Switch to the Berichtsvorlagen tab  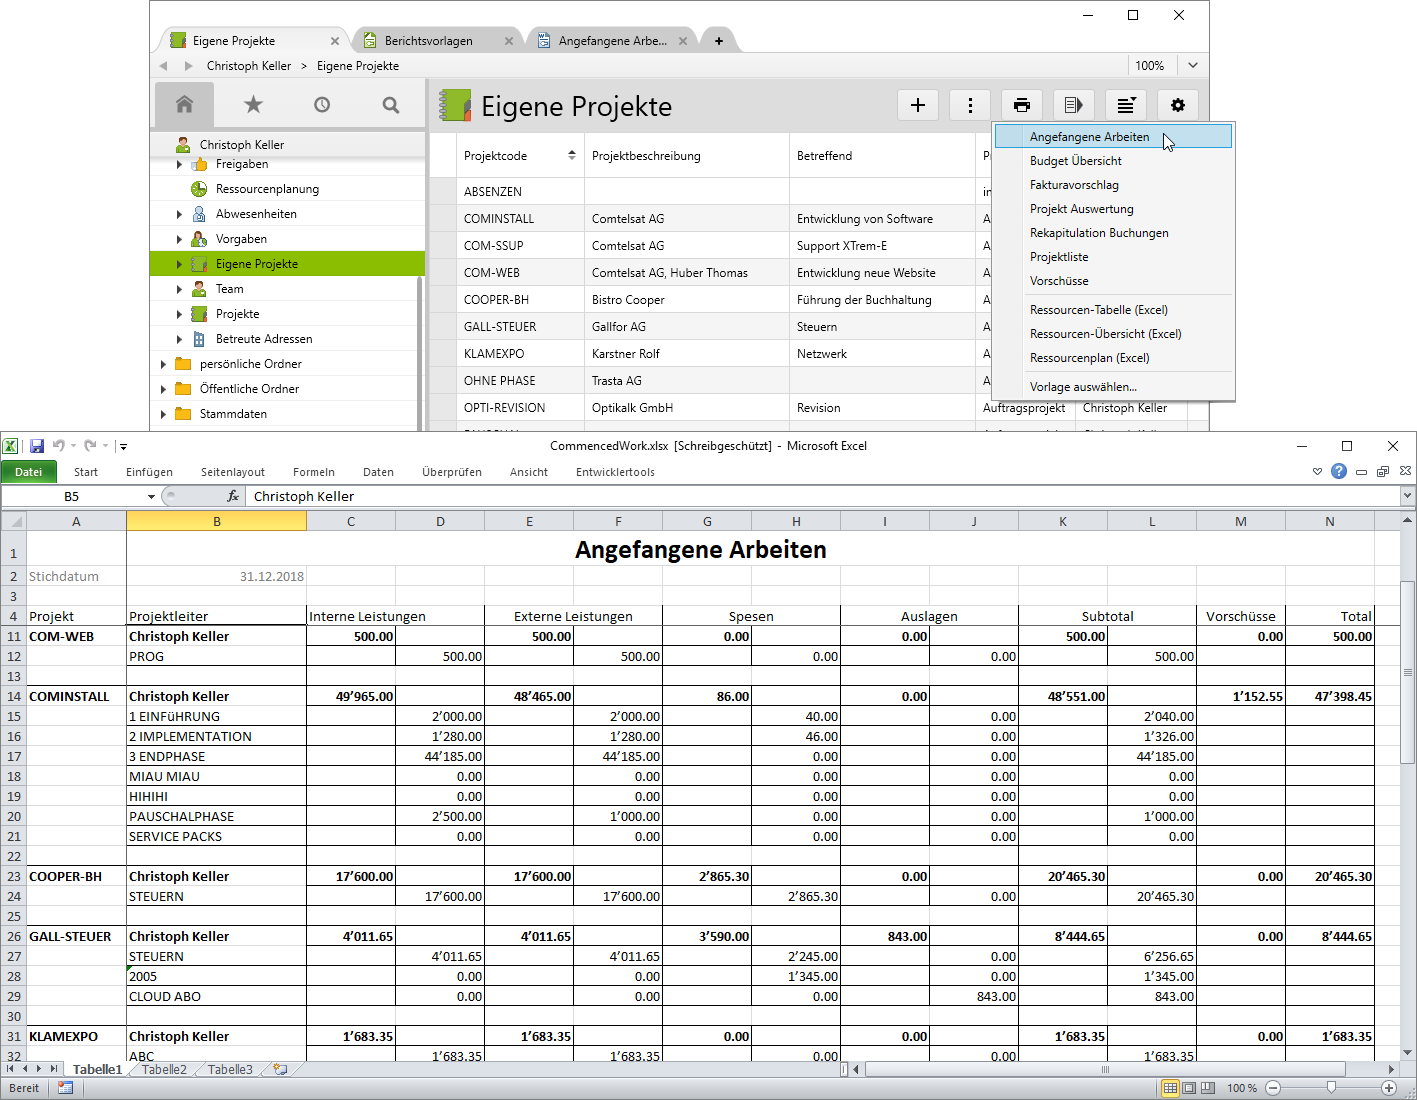(428, 41)
